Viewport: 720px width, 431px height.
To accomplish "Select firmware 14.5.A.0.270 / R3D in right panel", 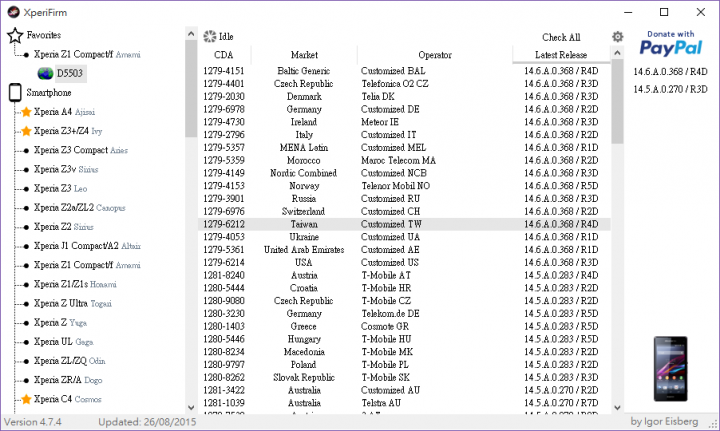I will (670, 90).
